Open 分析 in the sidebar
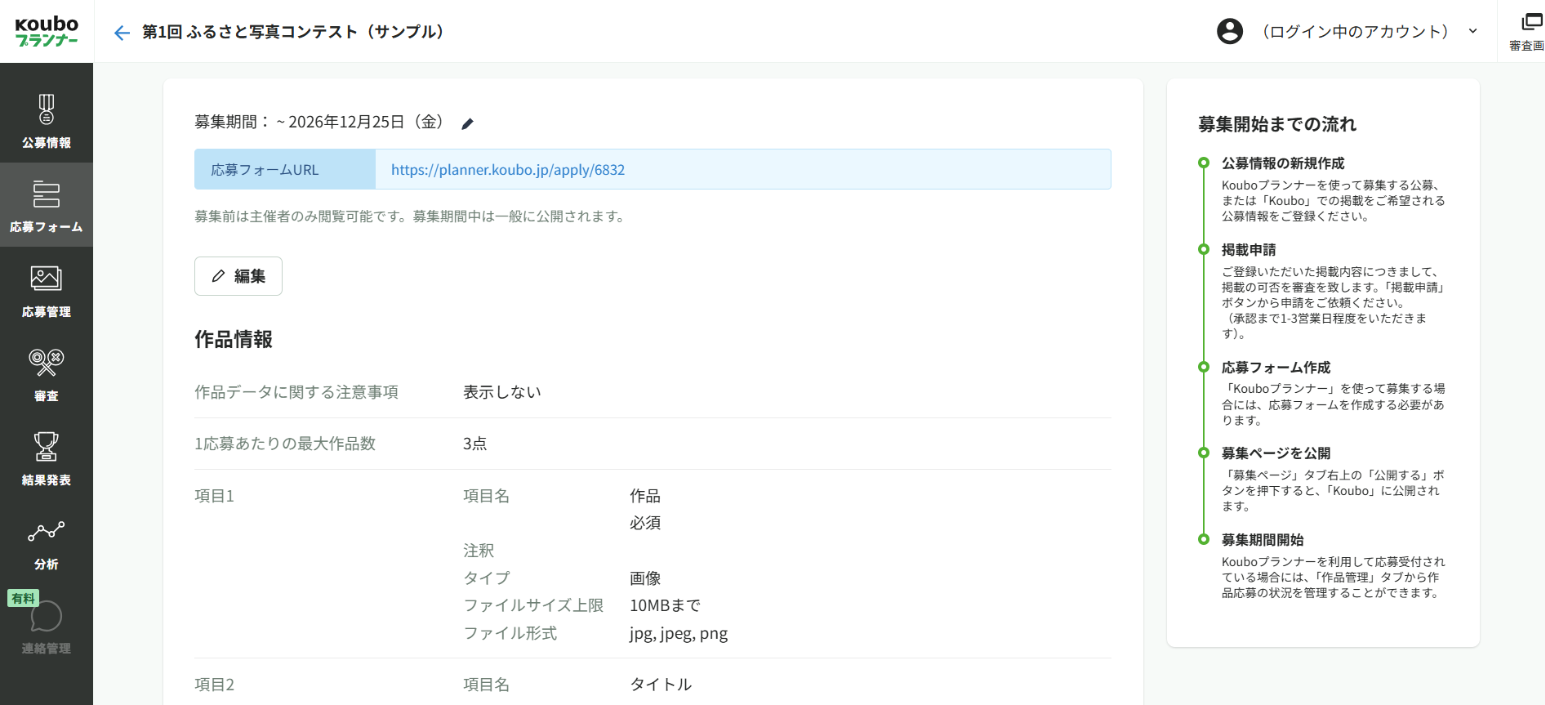Screen dimensions: 1545x705 click(46, 542)
